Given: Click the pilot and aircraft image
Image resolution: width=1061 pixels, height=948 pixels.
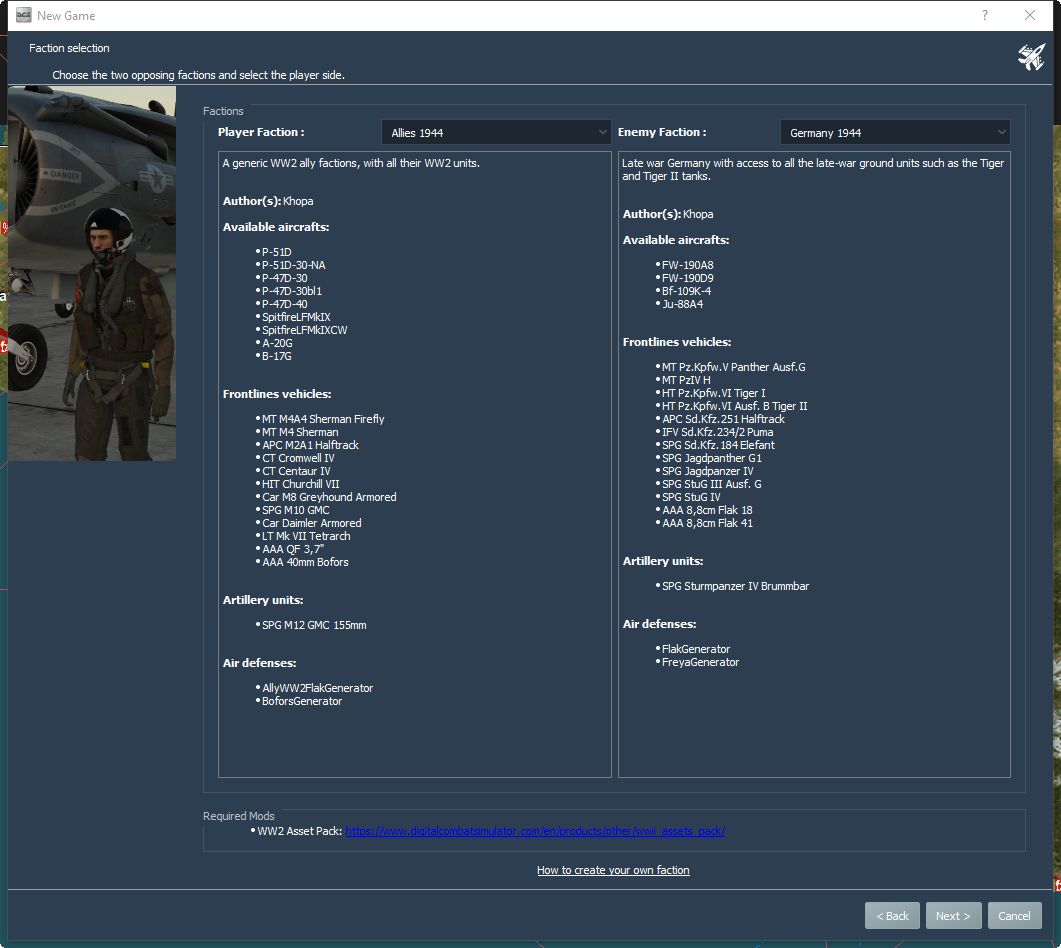Looking at the screenshot, I should [x=92, y=273].
